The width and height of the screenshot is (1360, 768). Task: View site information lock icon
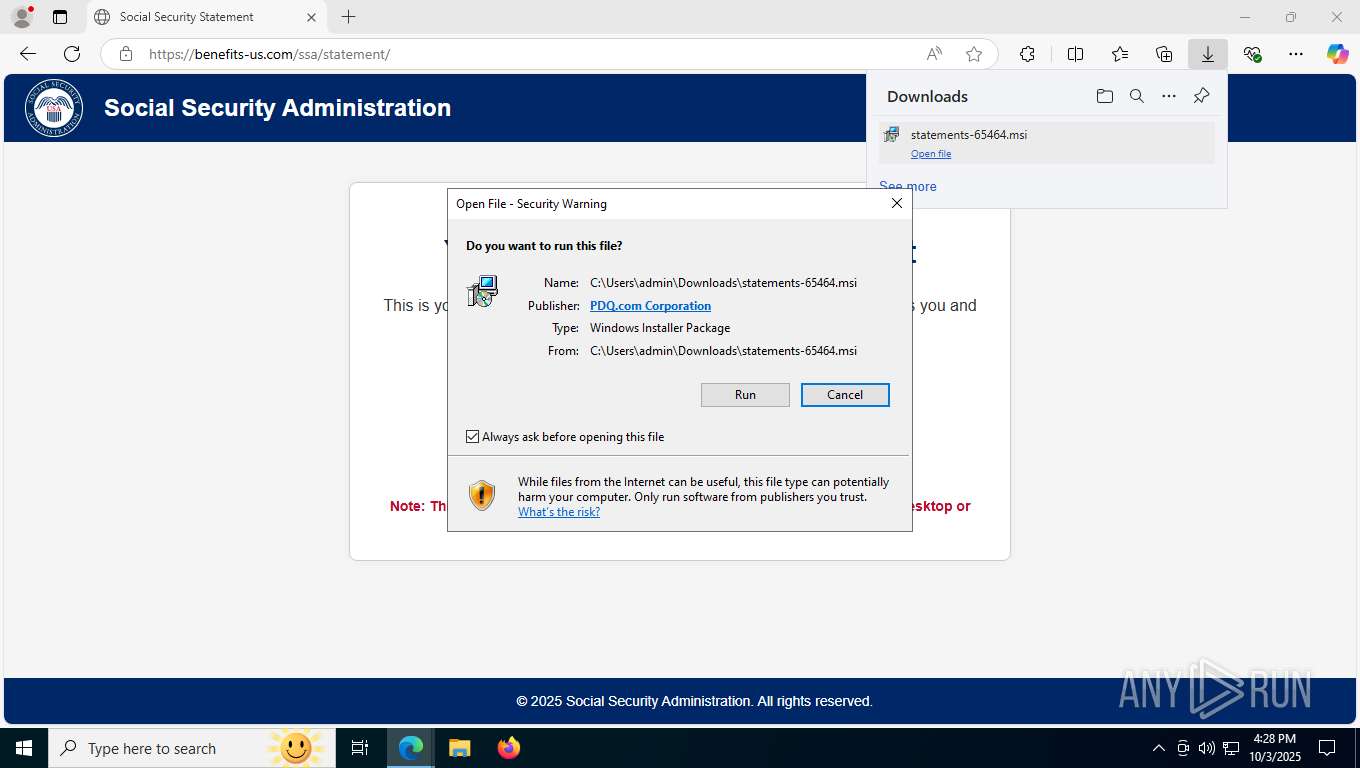point(126,54)
